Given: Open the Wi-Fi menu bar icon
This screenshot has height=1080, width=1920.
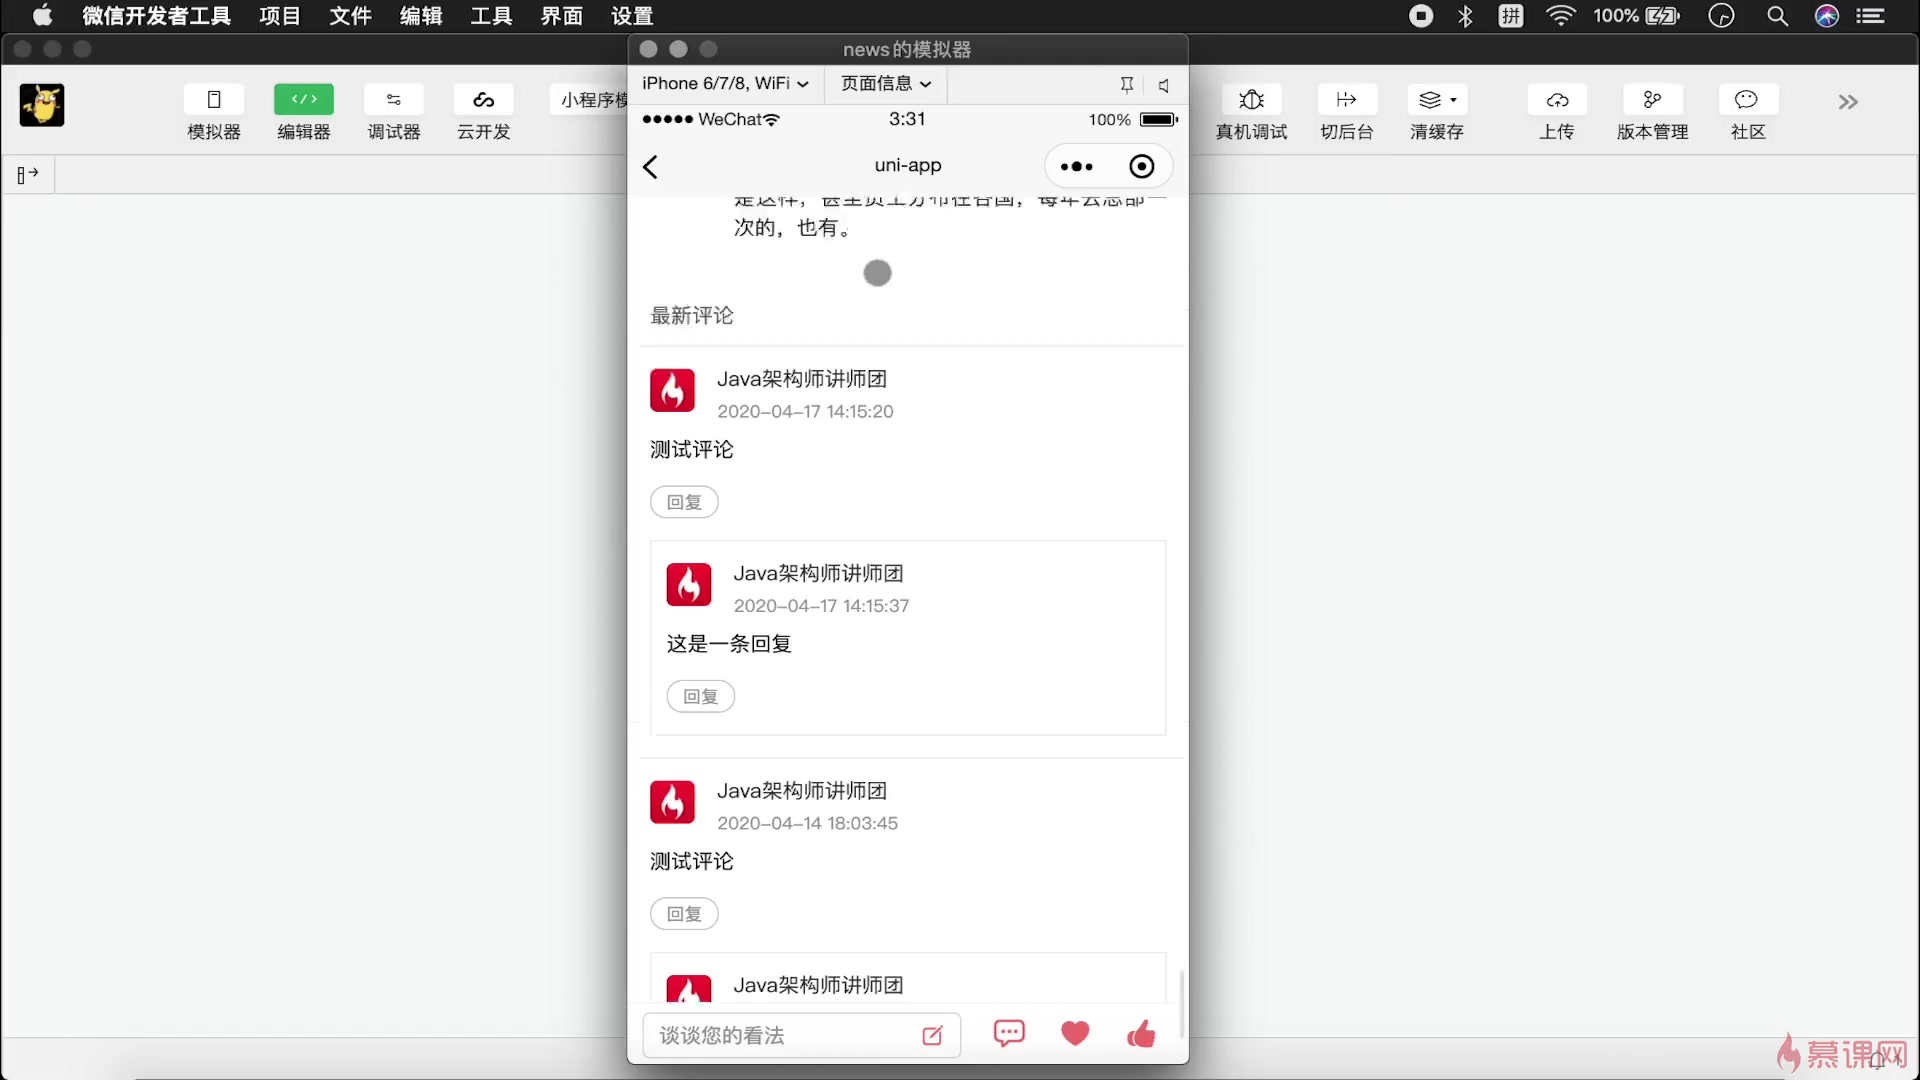Looking at the screenshot, I should (1560, 16).
